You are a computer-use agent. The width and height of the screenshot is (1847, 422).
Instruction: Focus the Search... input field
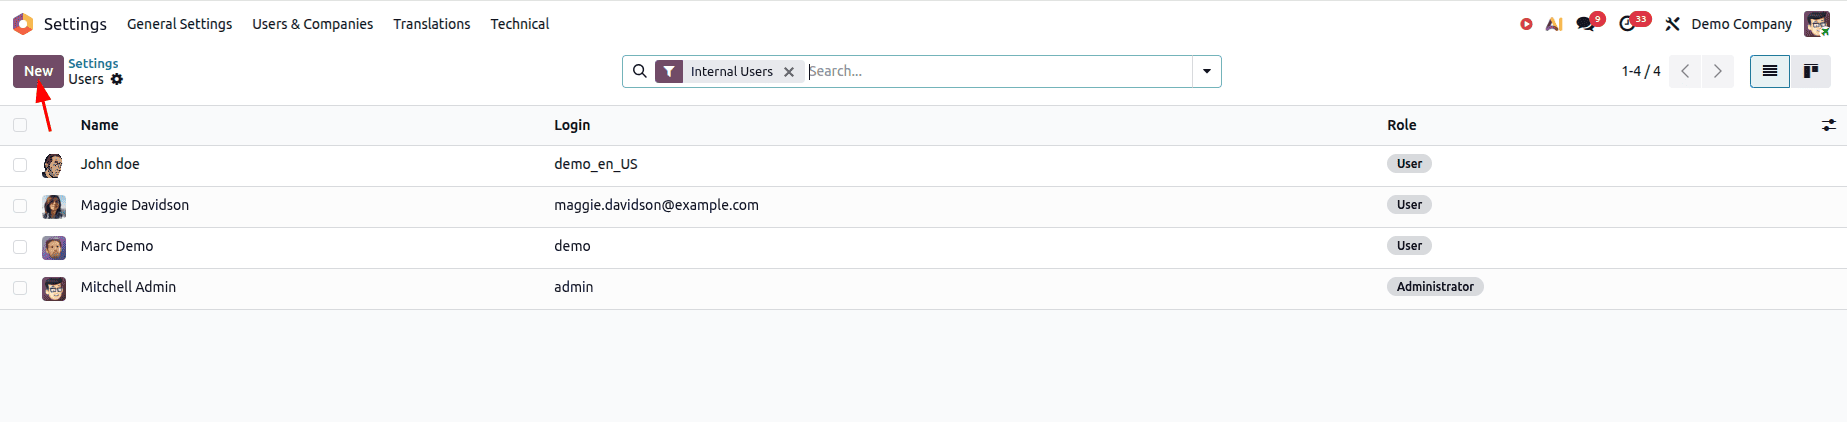[x=998, y=71]
